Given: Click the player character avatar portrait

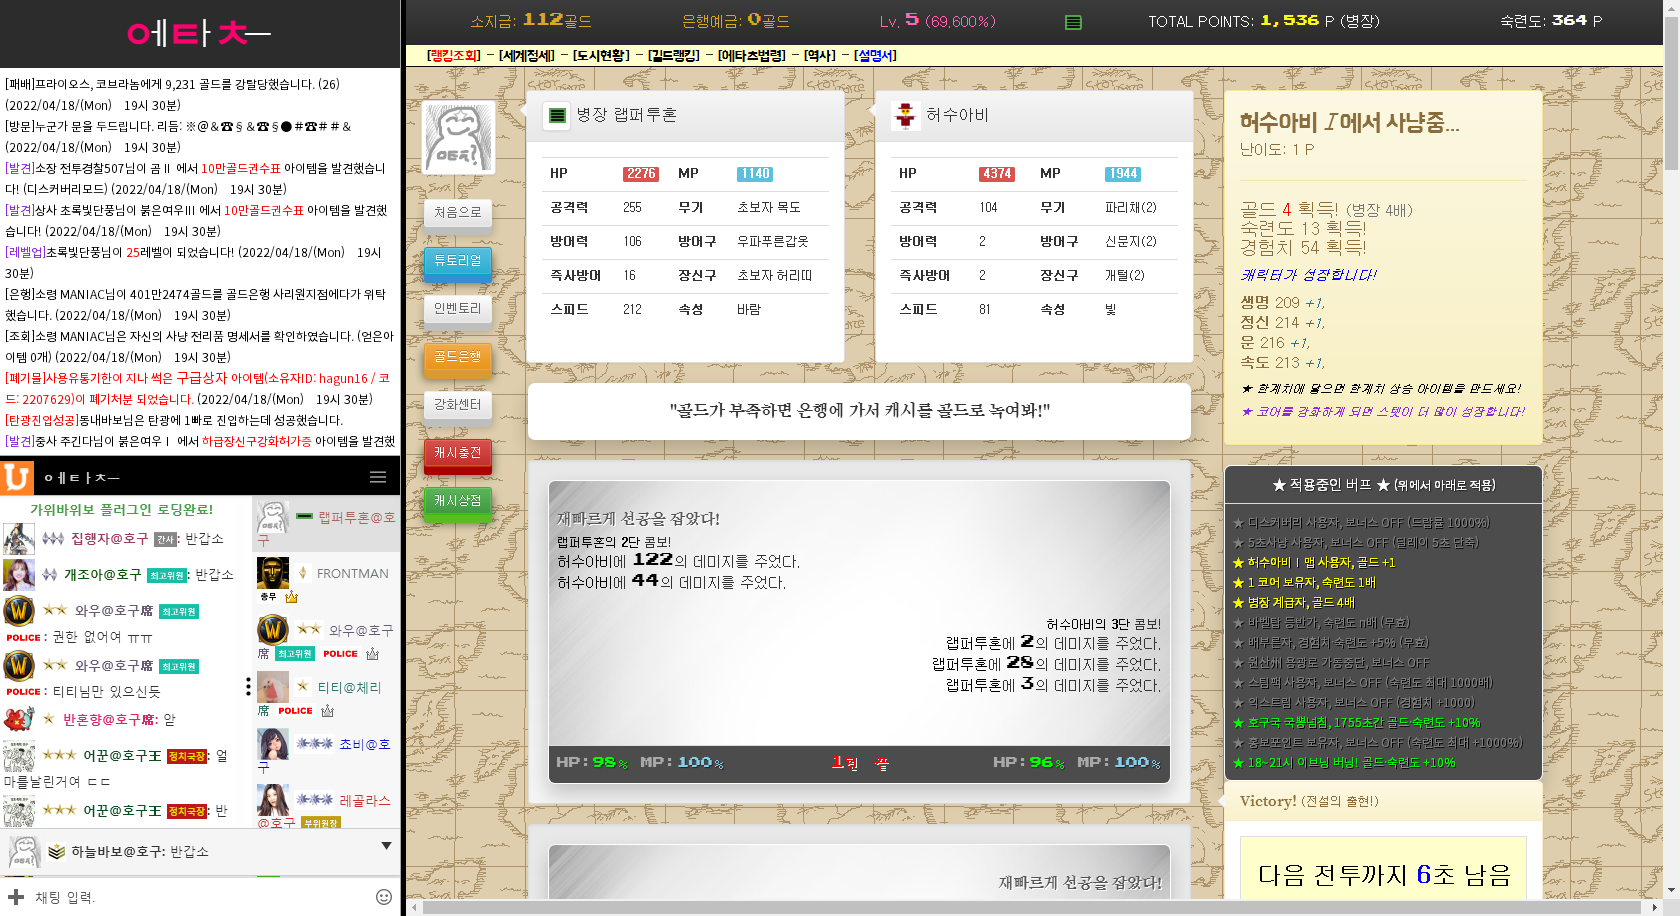Looking at the screenshot, I should point(458,138).
